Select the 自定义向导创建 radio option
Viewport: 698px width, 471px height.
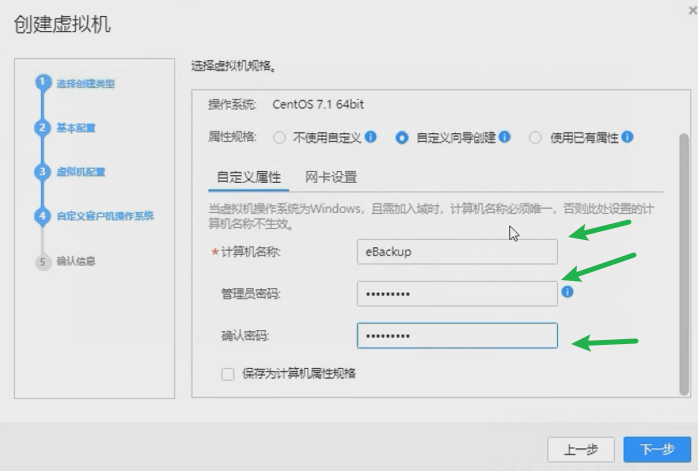(x=402, y=138)
